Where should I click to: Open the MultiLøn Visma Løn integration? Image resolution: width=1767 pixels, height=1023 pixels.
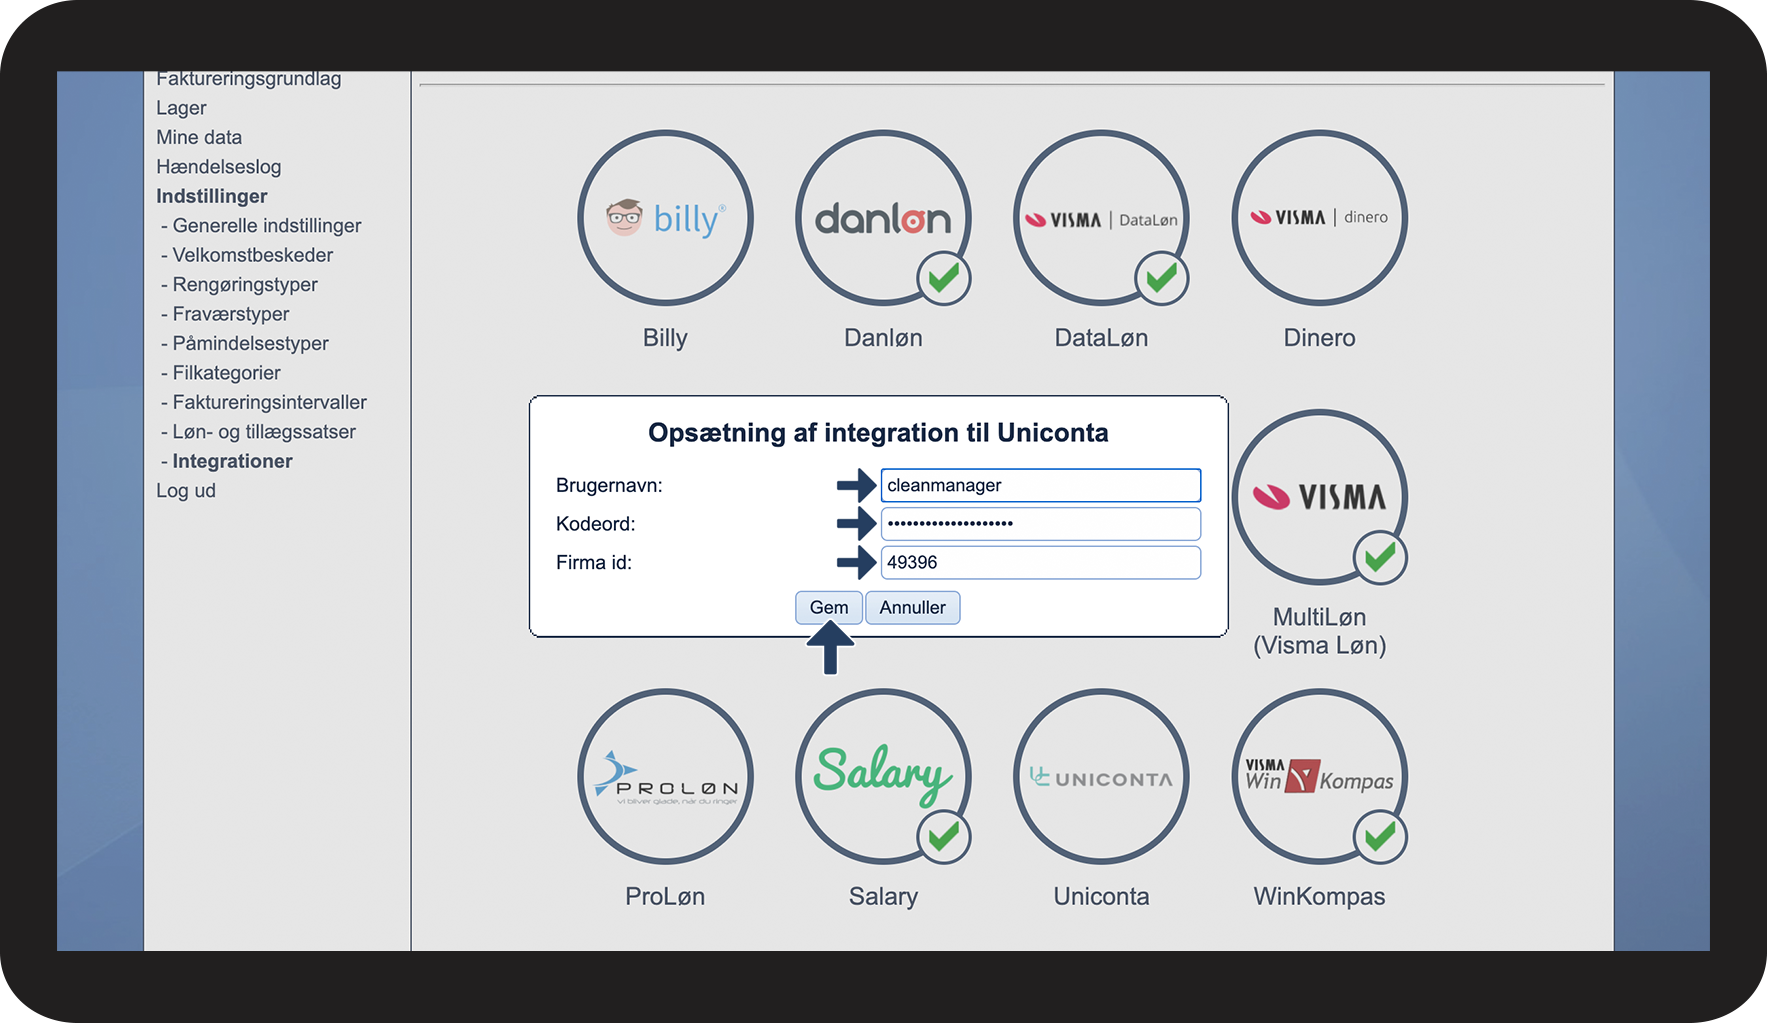(1319, 497)
